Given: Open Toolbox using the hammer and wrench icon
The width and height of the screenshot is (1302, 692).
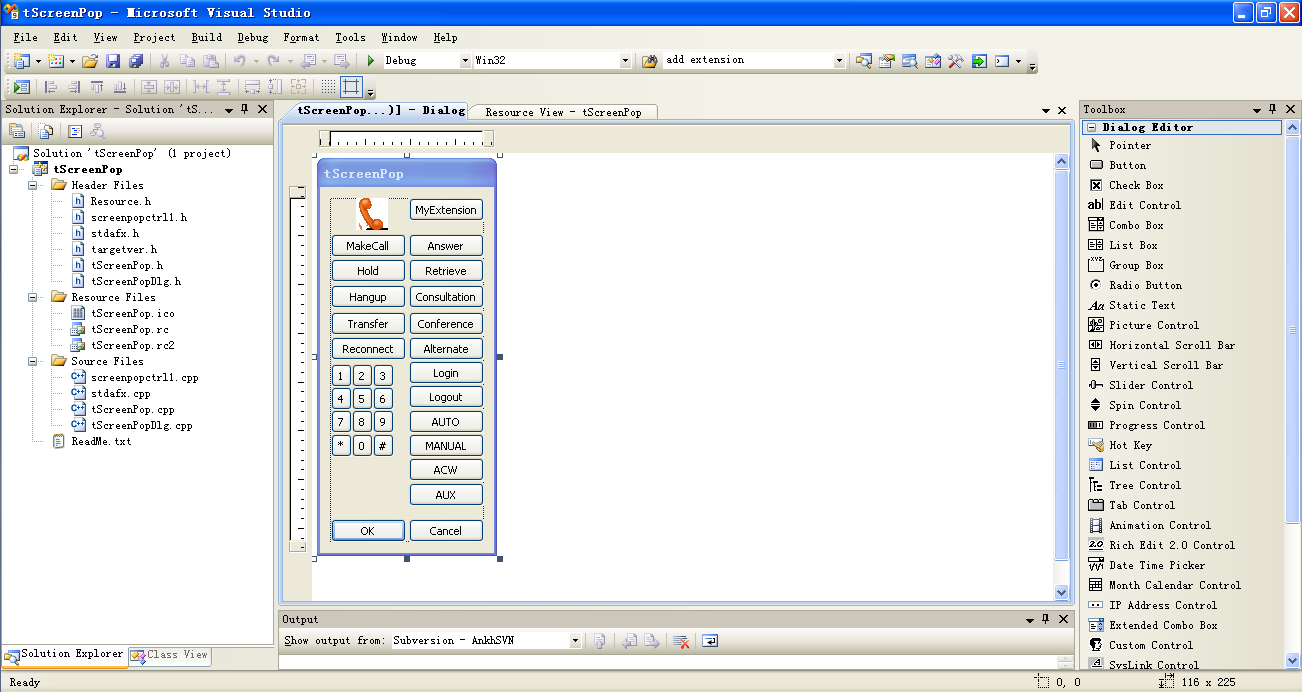Looking at the screenshot, I should point(956,61).
